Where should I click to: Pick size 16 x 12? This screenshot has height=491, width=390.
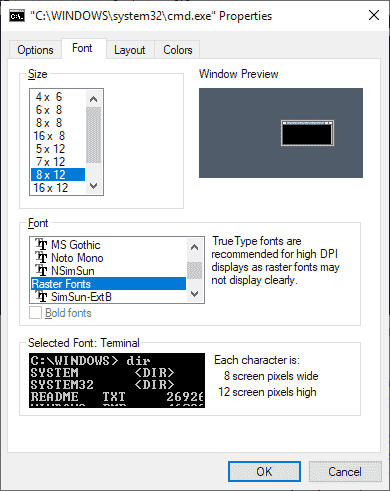(x=58, y=188)
